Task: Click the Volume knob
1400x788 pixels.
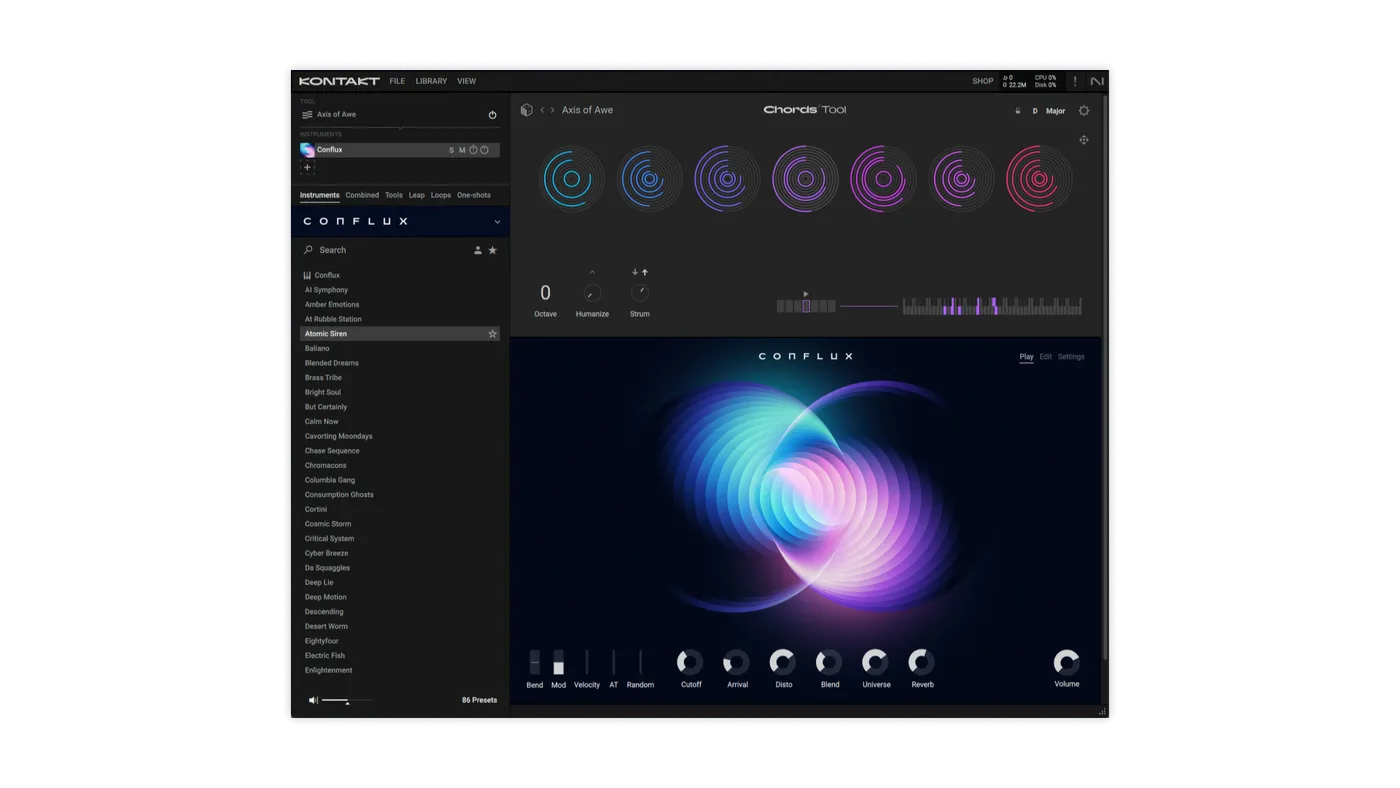Action: [1067, 662]
